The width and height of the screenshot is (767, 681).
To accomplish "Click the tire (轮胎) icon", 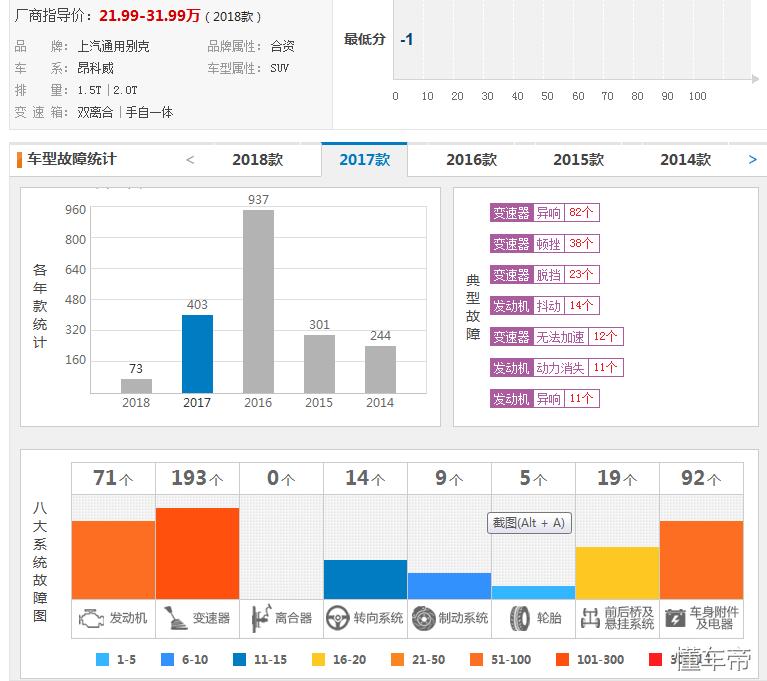I will point(519,618).
